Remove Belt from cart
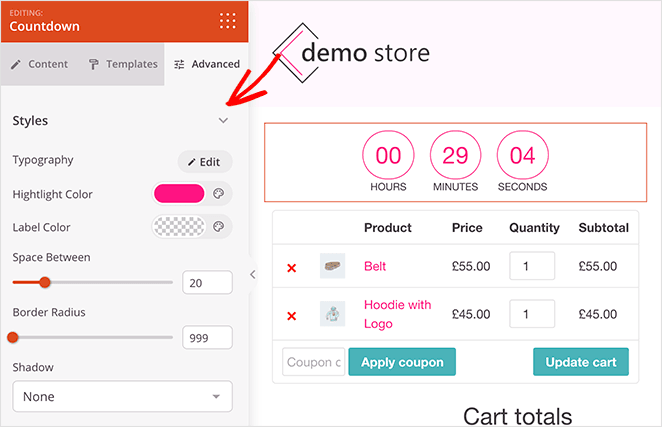 coord(292,268)
